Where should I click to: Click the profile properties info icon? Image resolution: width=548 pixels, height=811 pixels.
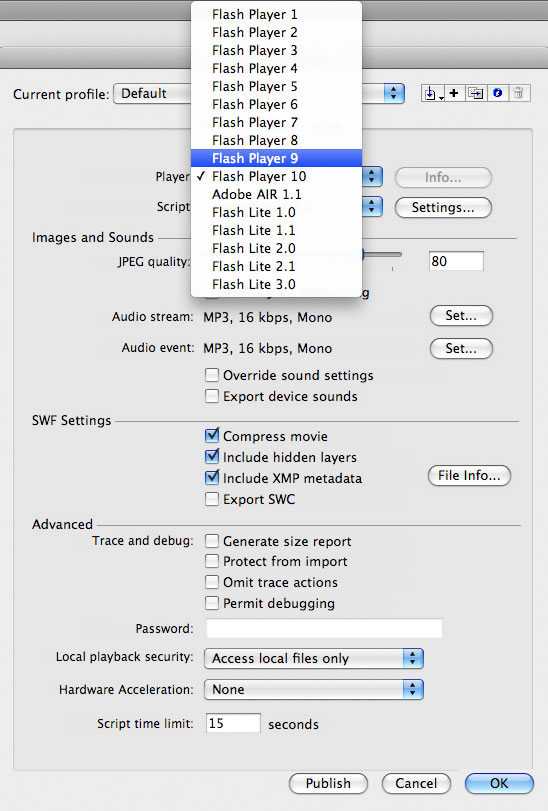(497, 94)
